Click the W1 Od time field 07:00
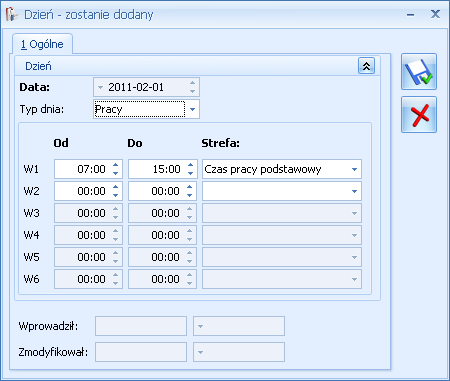The height and width of the screenshot is (381, 450). point(88,169)
